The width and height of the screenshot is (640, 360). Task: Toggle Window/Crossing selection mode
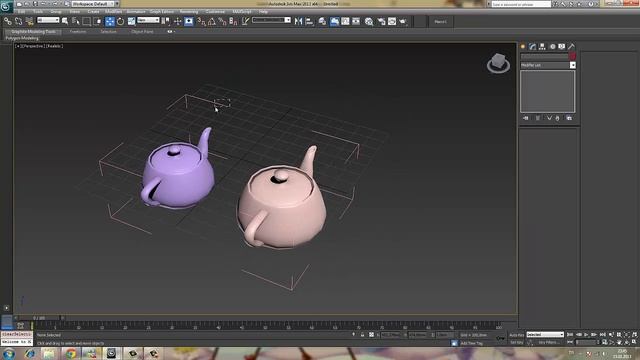[98, 21]
